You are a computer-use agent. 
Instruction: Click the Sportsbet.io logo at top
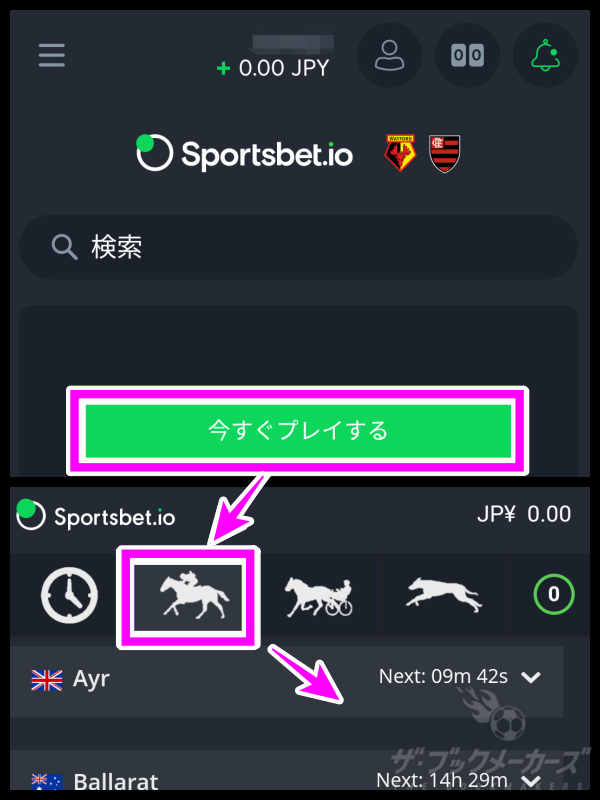[x=244, y=153]
